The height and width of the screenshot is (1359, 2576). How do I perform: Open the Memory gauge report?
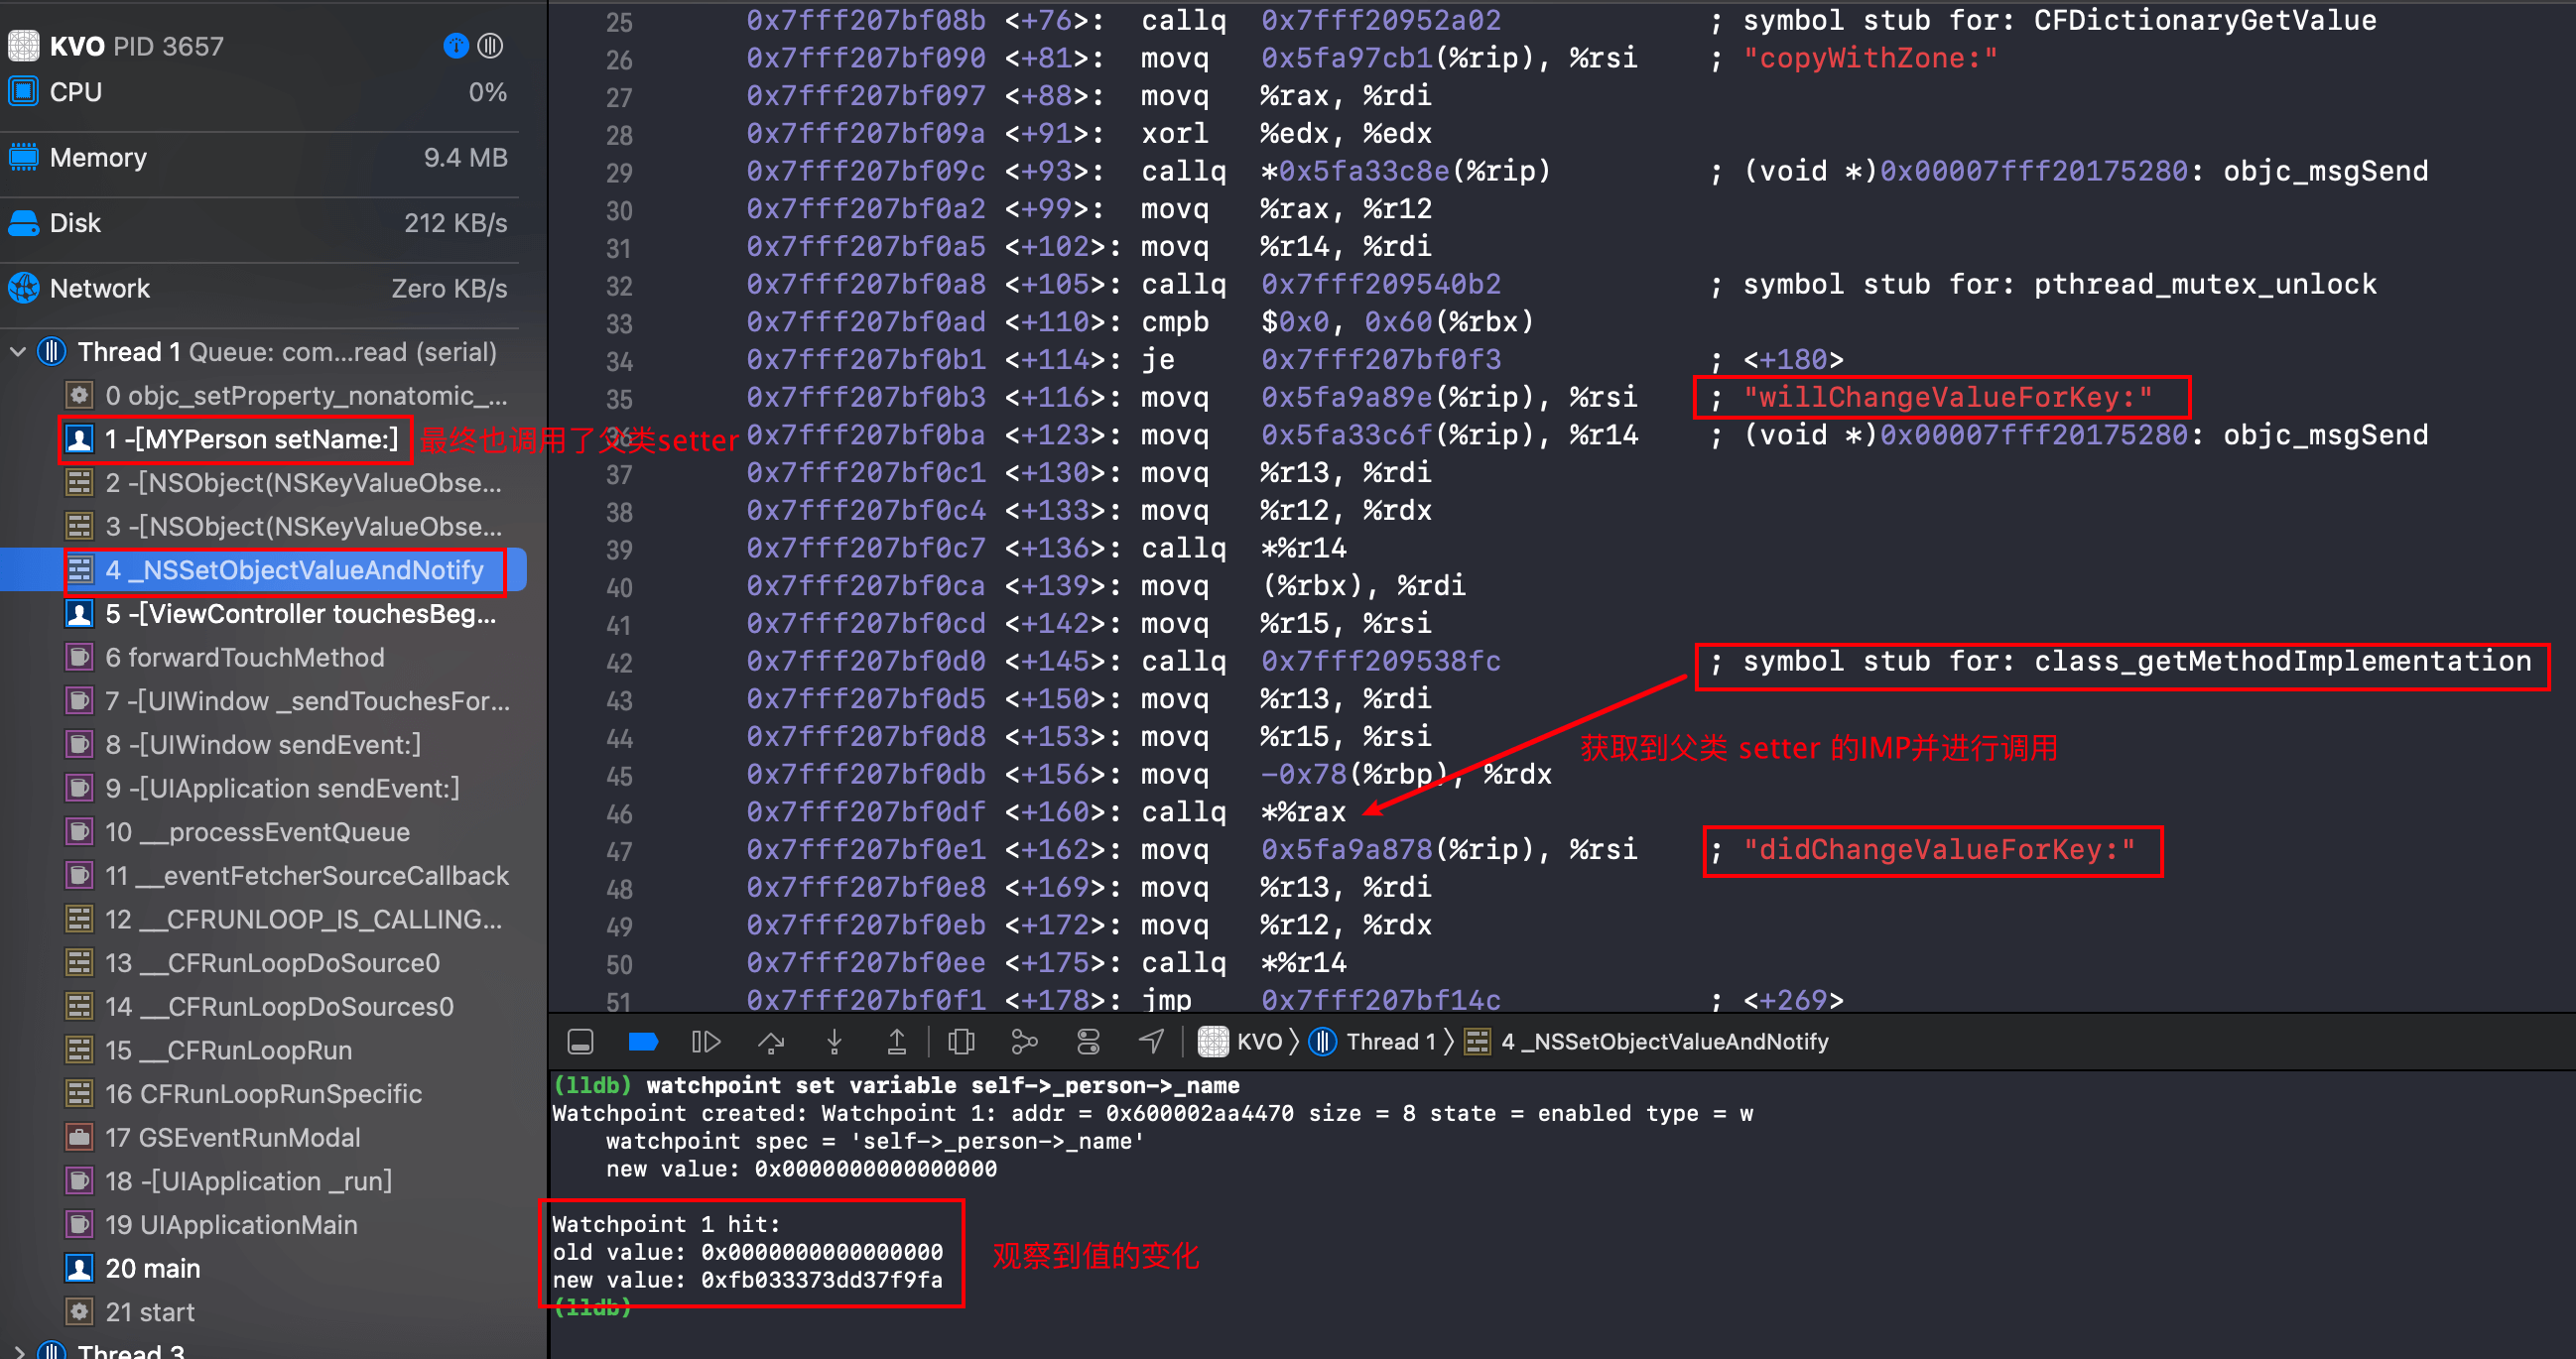259,158
